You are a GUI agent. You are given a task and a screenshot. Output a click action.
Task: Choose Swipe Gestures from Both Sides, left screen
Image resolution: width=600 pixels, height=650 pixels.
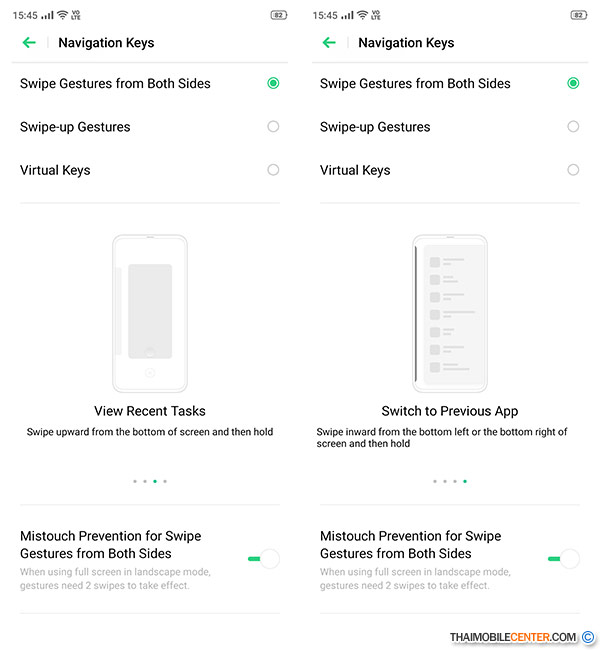click(x=273, y=84)
